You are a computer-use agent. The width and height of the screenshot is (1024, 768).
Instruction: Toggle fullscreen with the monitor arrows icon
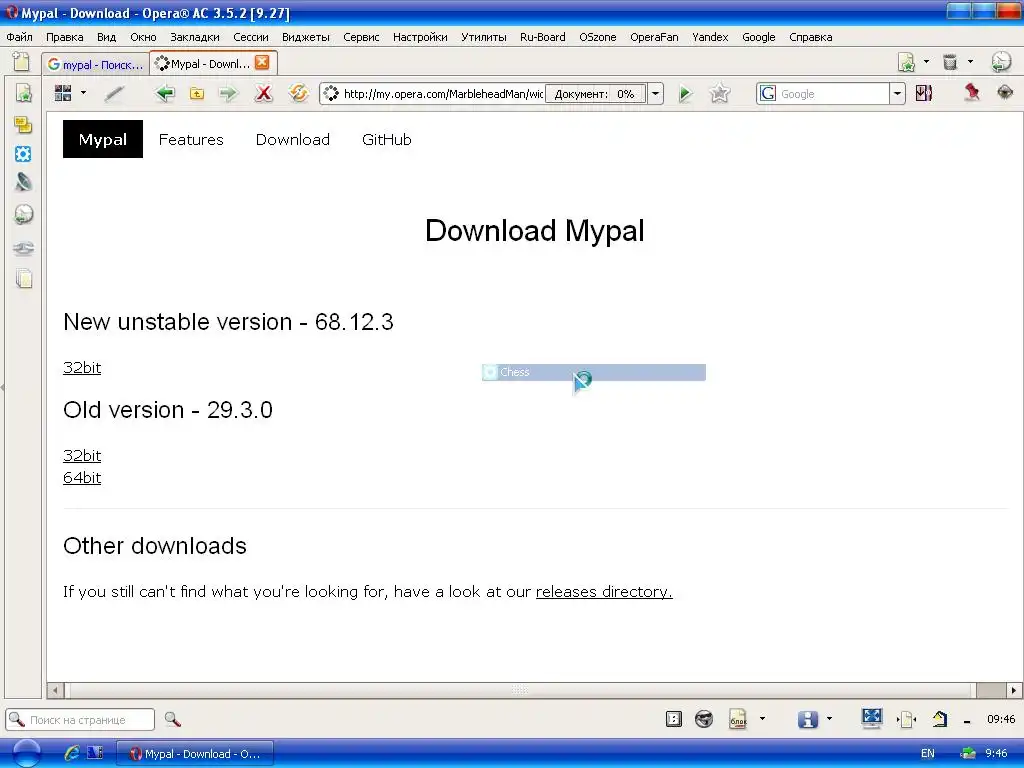871,718
